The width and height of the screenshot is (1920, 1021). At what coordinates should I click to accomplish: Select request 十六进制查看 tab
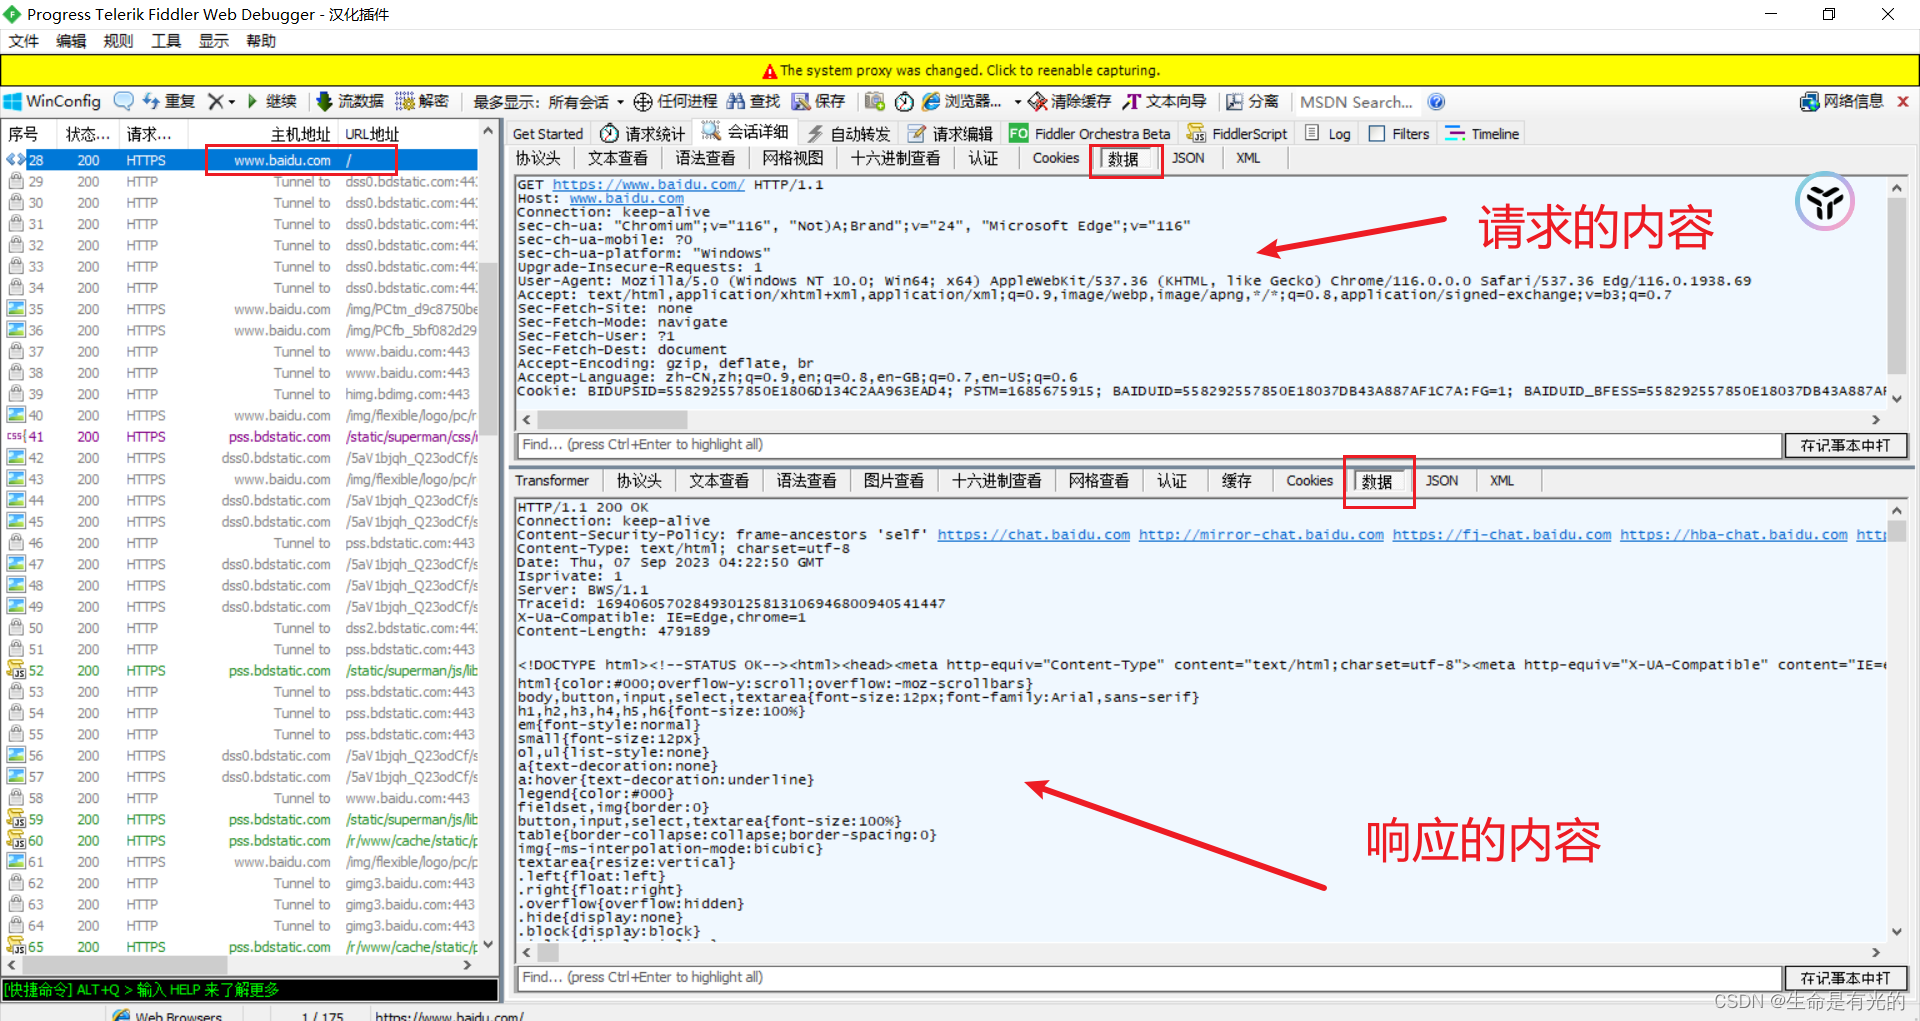895,158
